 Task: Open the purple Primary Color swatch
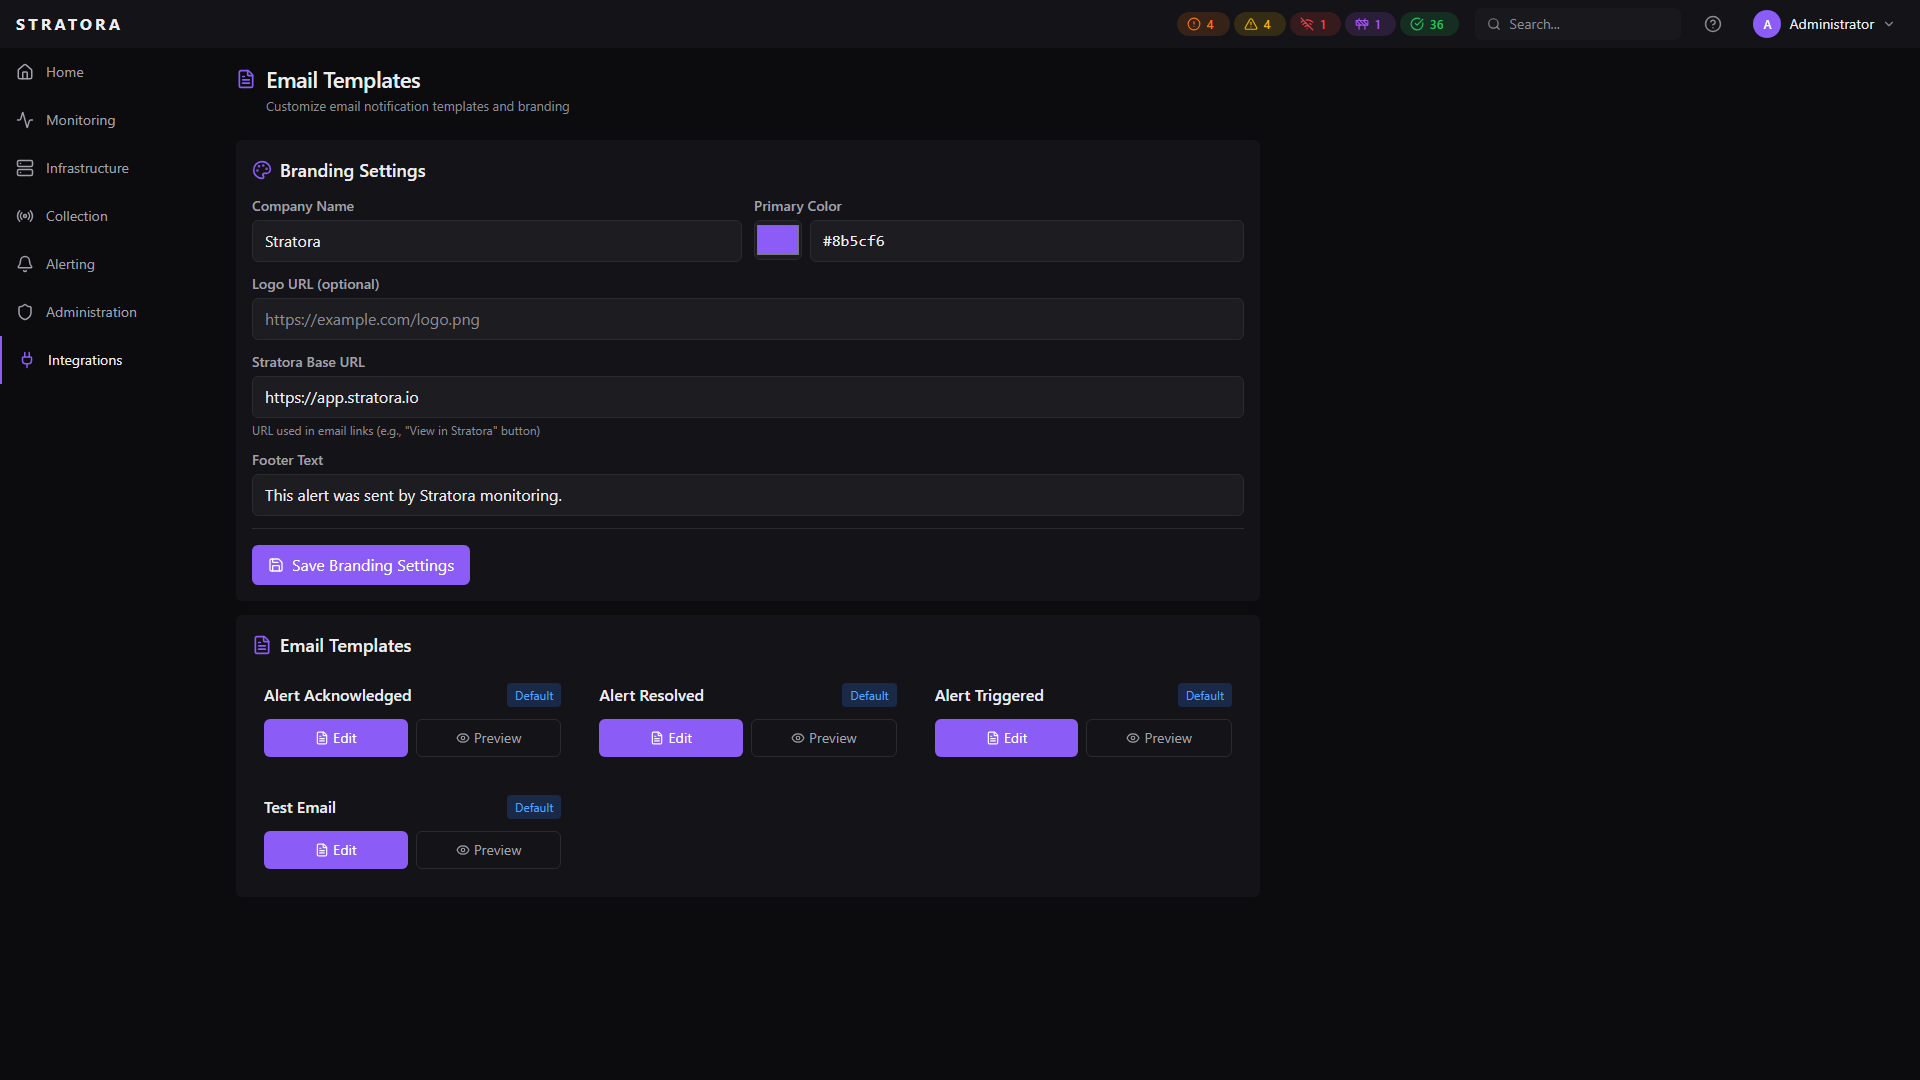pos(778,240)
